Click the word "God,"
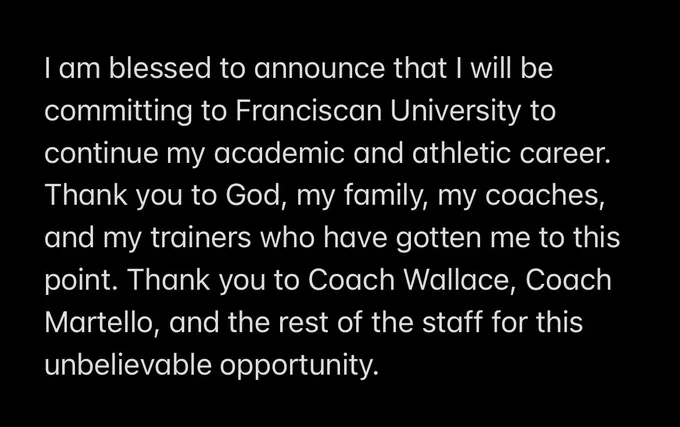The height and width of the screenshot is (427, 680). click(x=256, y=196)
